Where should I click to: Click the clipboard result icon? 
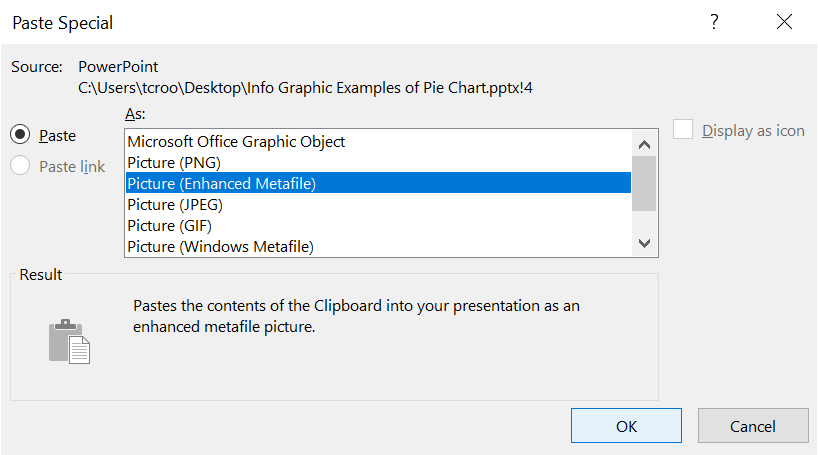(x=69, y=341)
